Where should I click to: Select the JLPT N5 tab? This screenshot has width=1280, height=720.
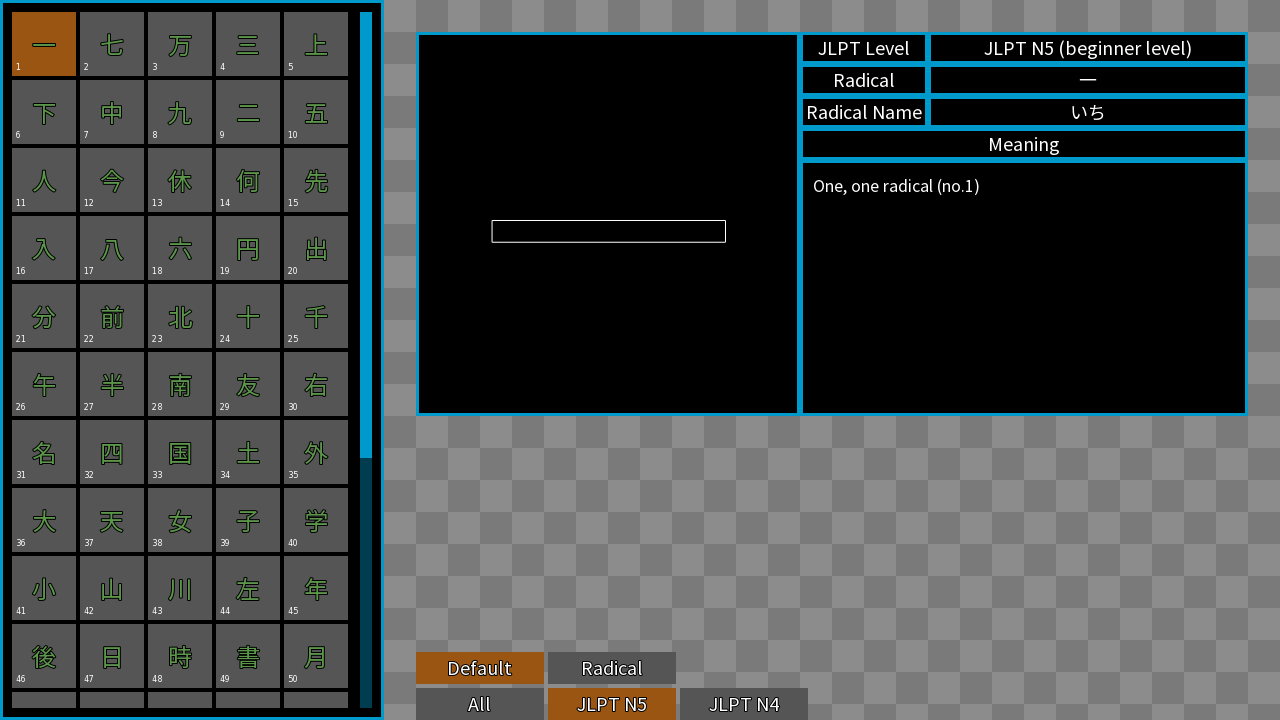612,704
